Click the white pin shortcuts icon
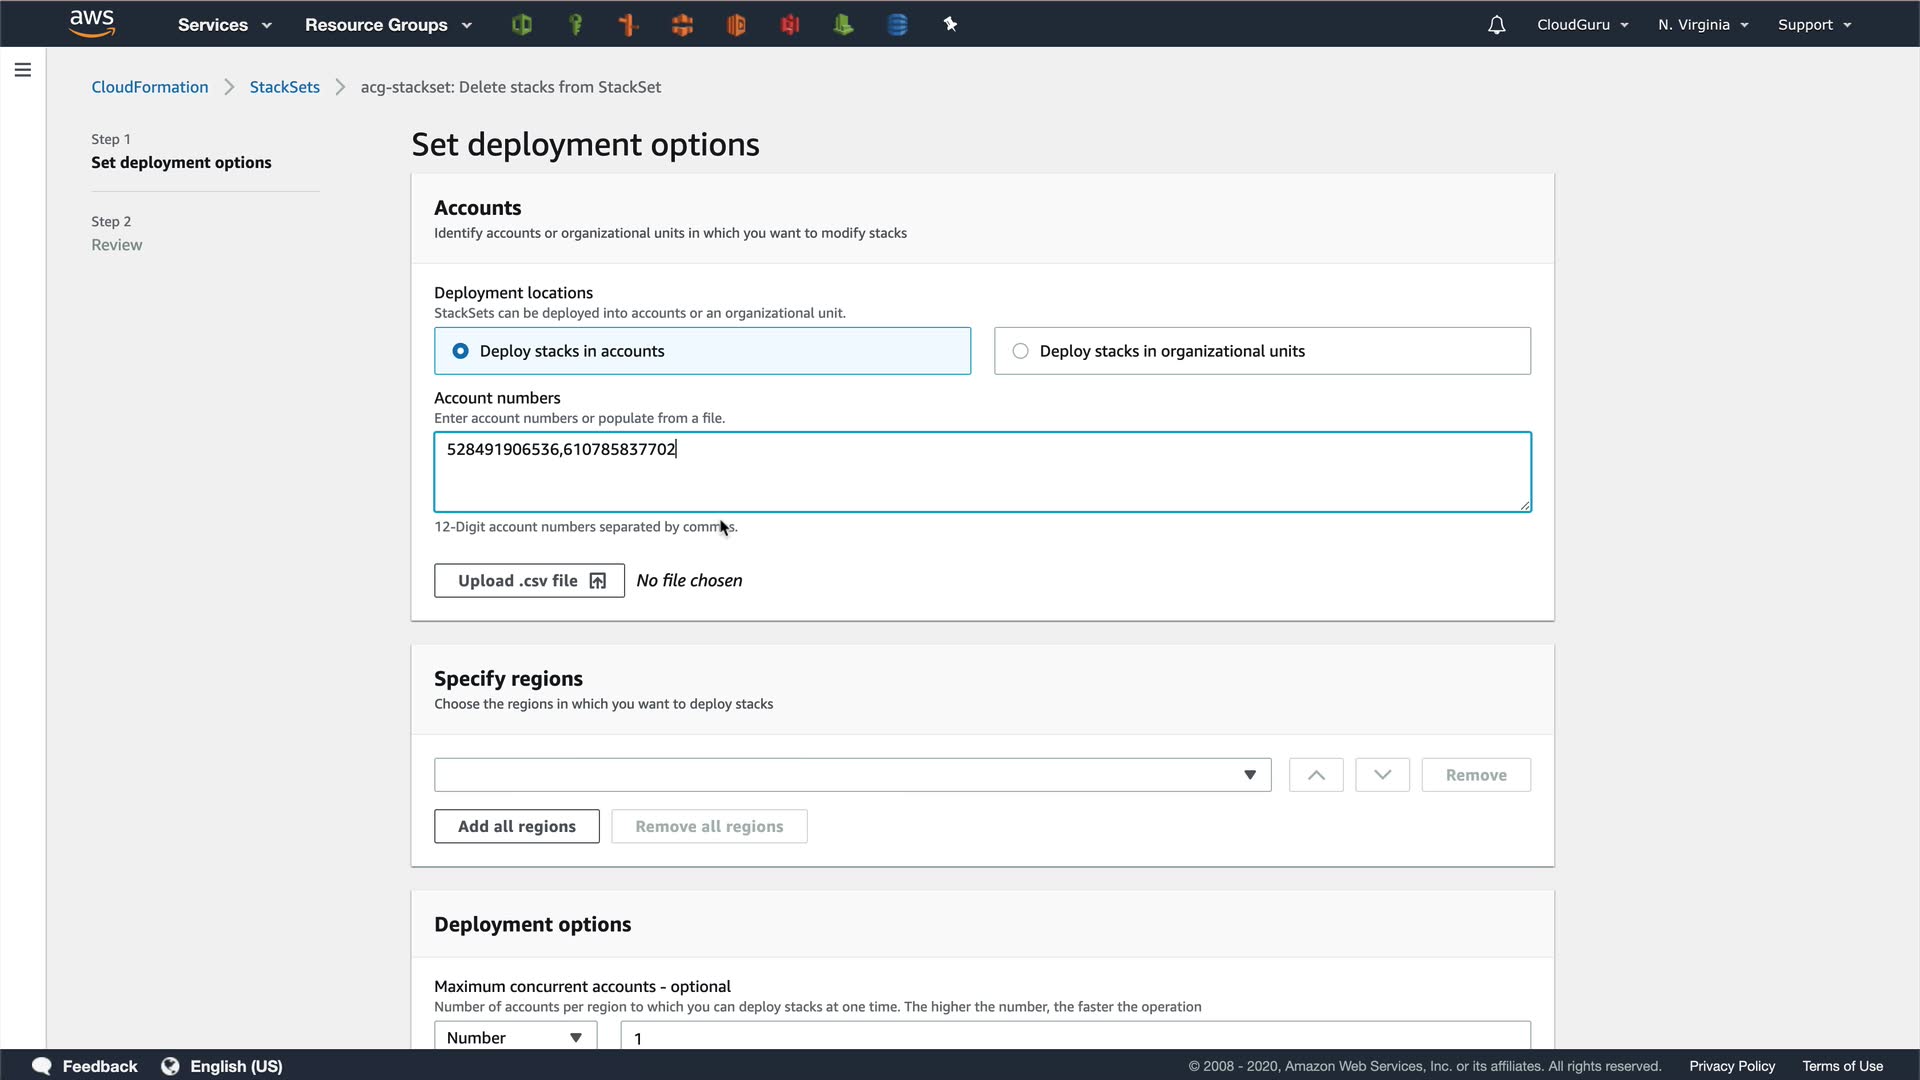This screenshot has height=1080, width=1920. 950,25
